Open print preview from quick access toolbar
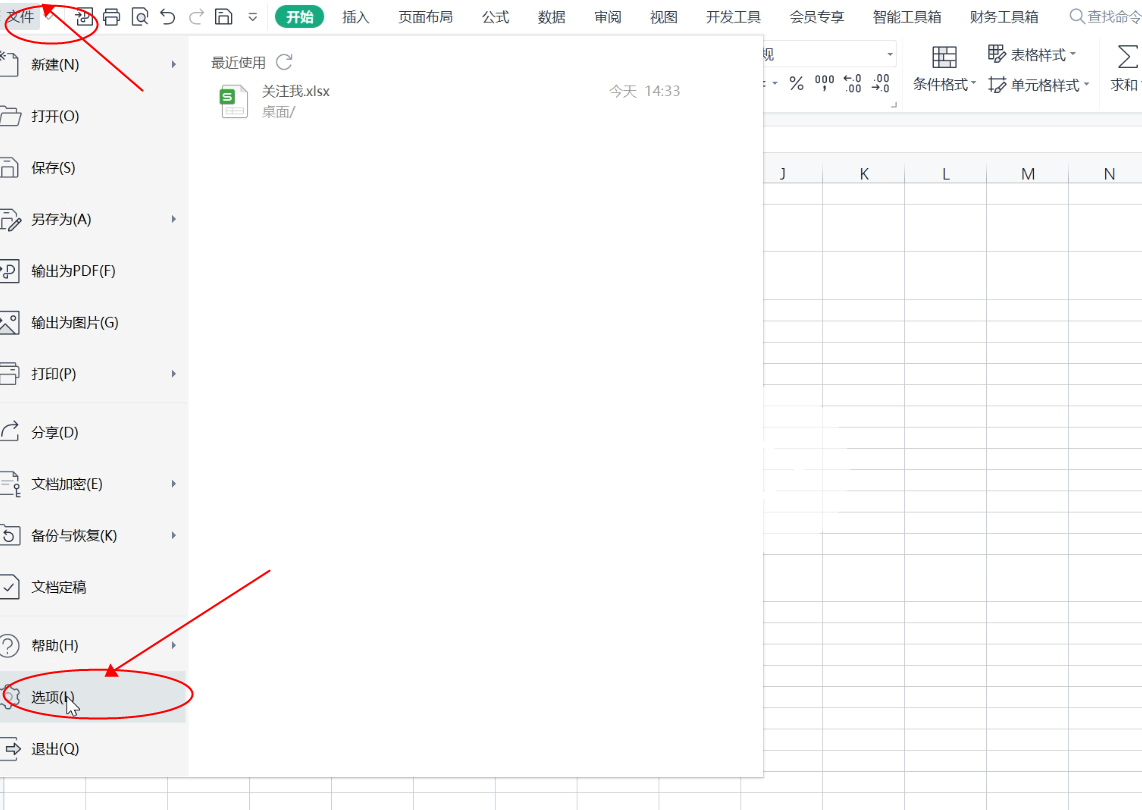The image size is (1142, 810). [140, 16]
